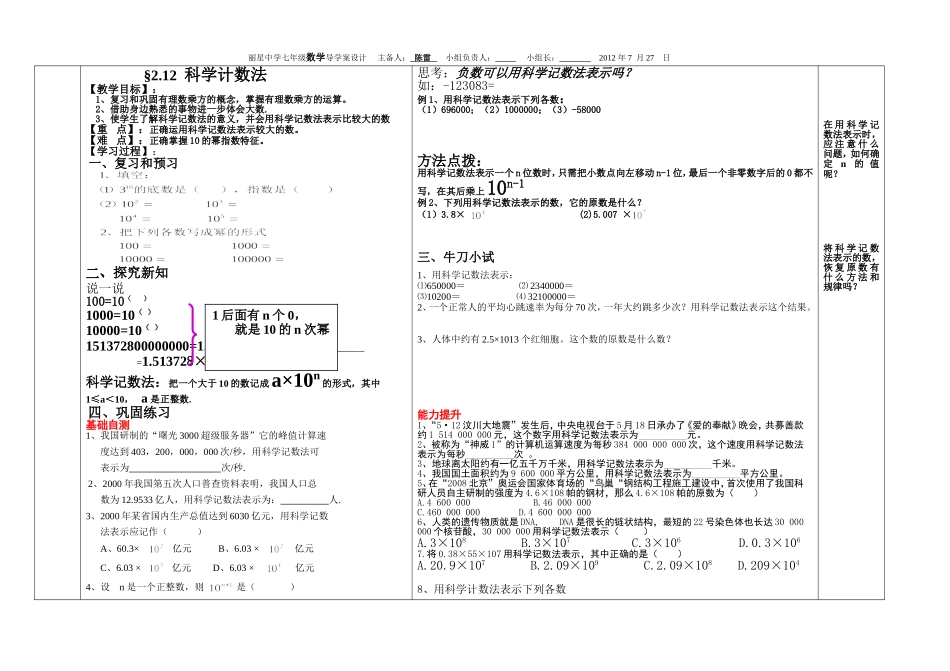Click the line '8、用科学计数法表示下列各数'

pyautogui.click(x=491, y=589)
